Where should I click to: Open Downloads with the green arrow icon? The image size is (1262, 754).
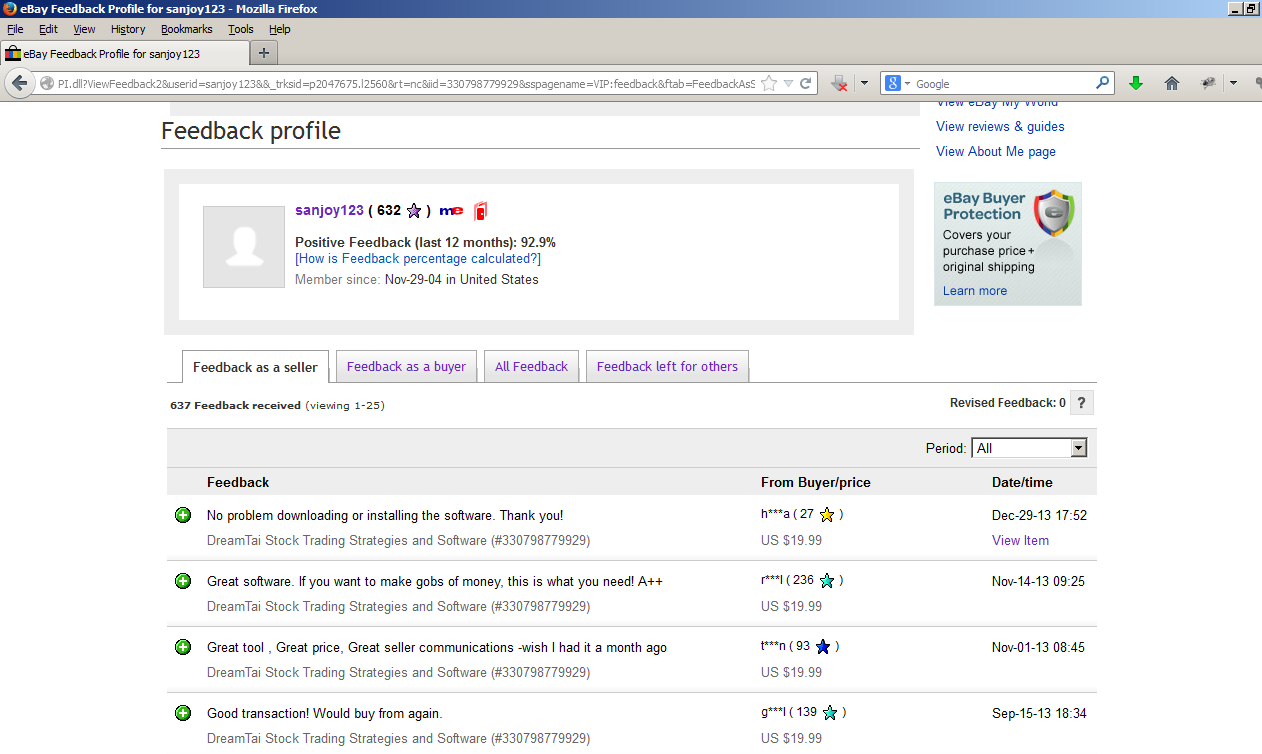[1135, 83]
